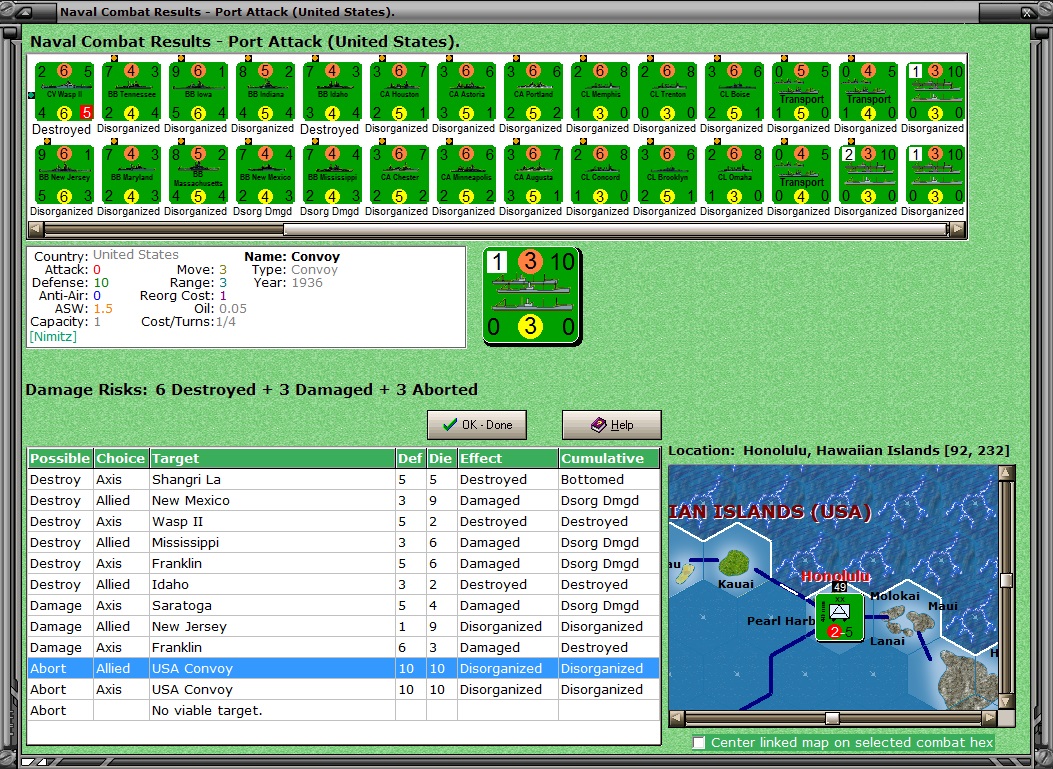
Task: Click the Target column header
Action: [272, 458]
